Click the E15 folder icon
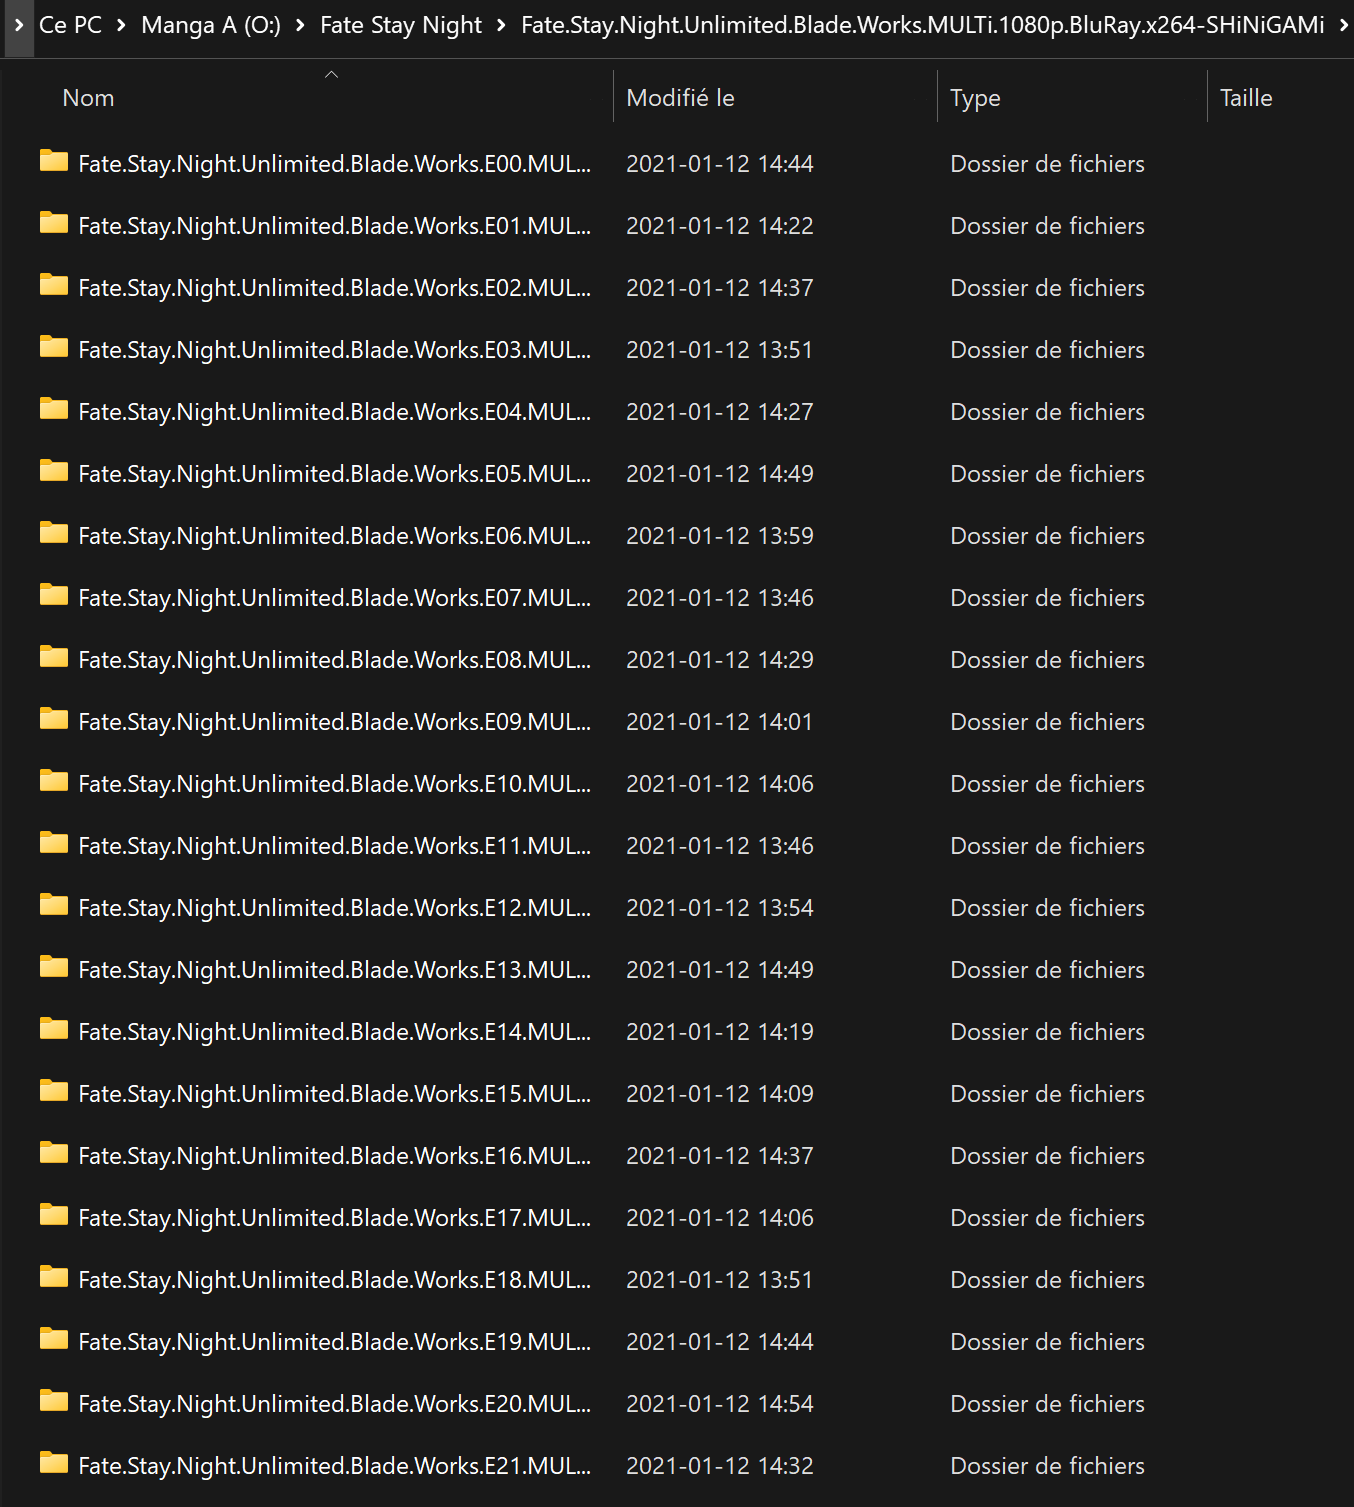Screen dimensions: 1354x1507 click(54, 1091)
